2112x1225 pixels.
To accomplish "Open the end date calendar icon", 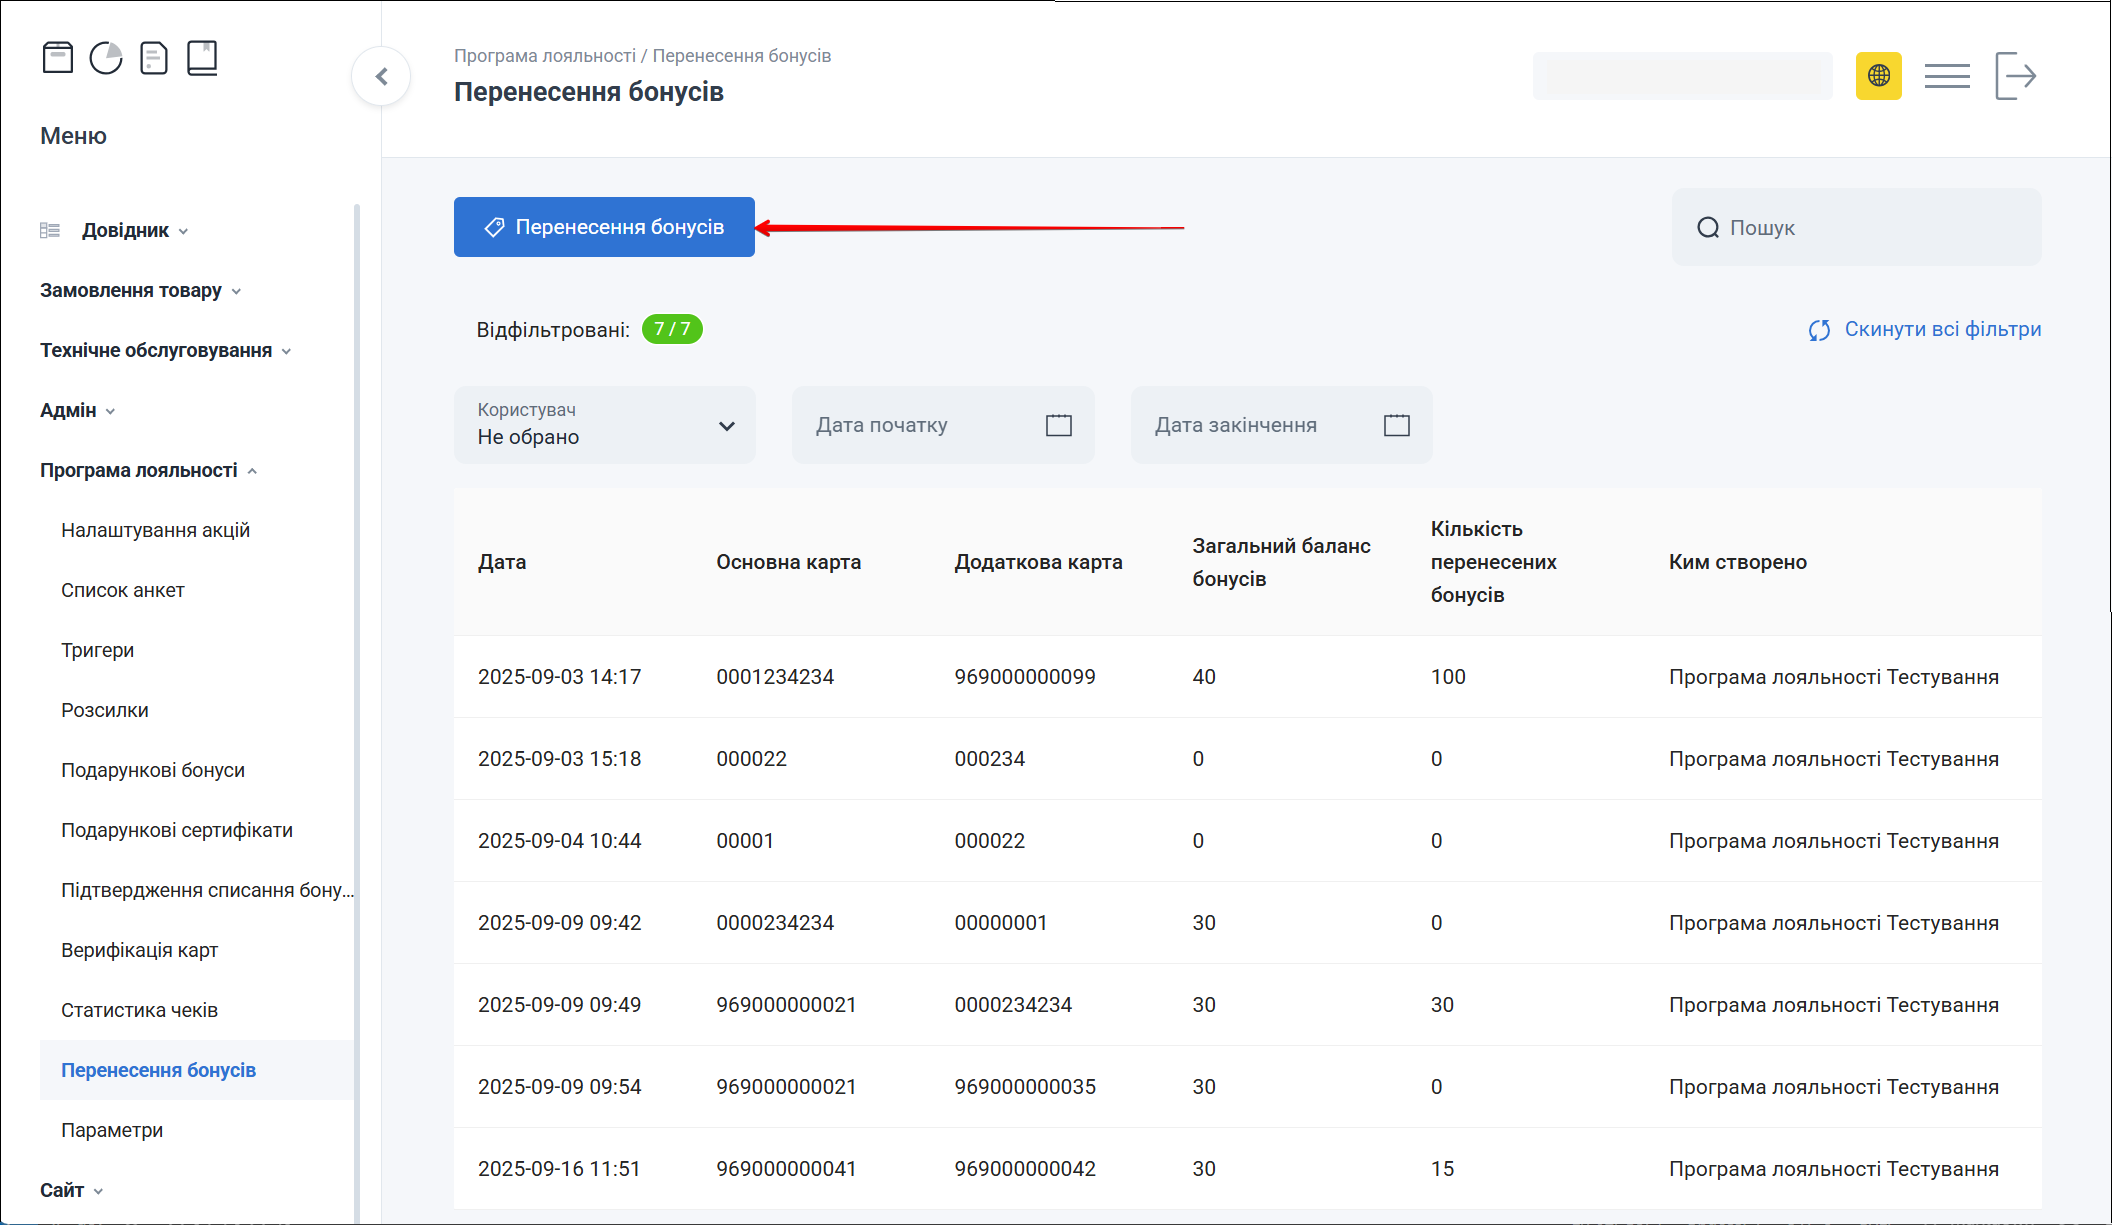I will pyautogui.click(x=1396, y=425).
